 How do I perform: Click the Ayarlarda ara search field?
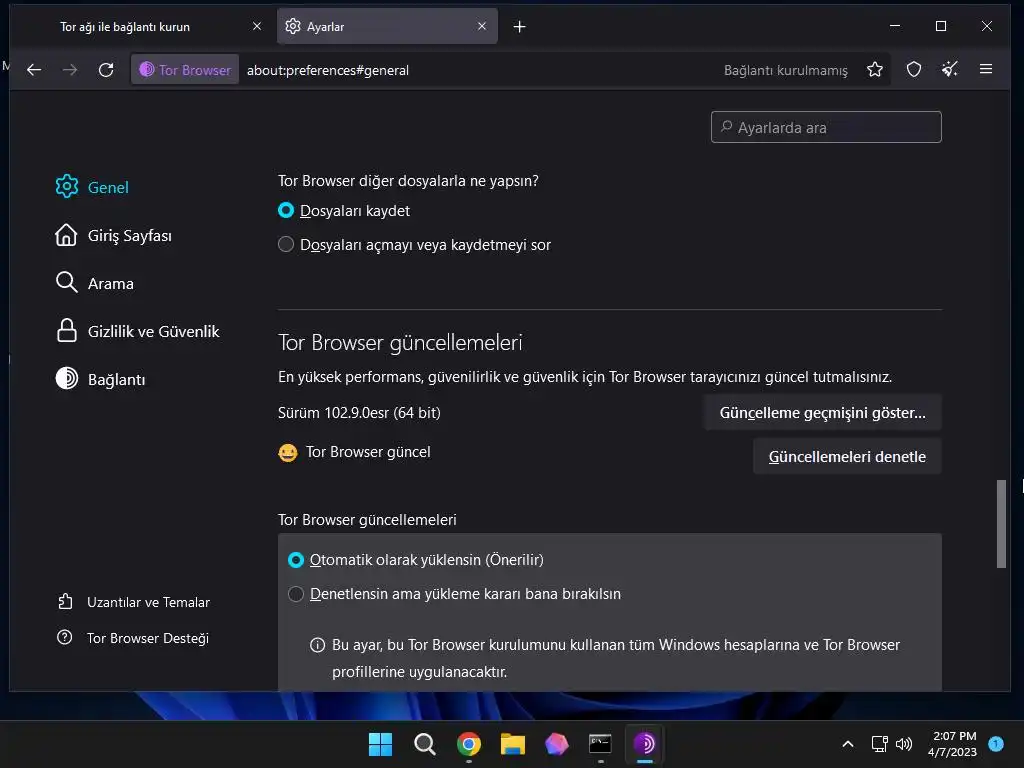pos(826,127)
